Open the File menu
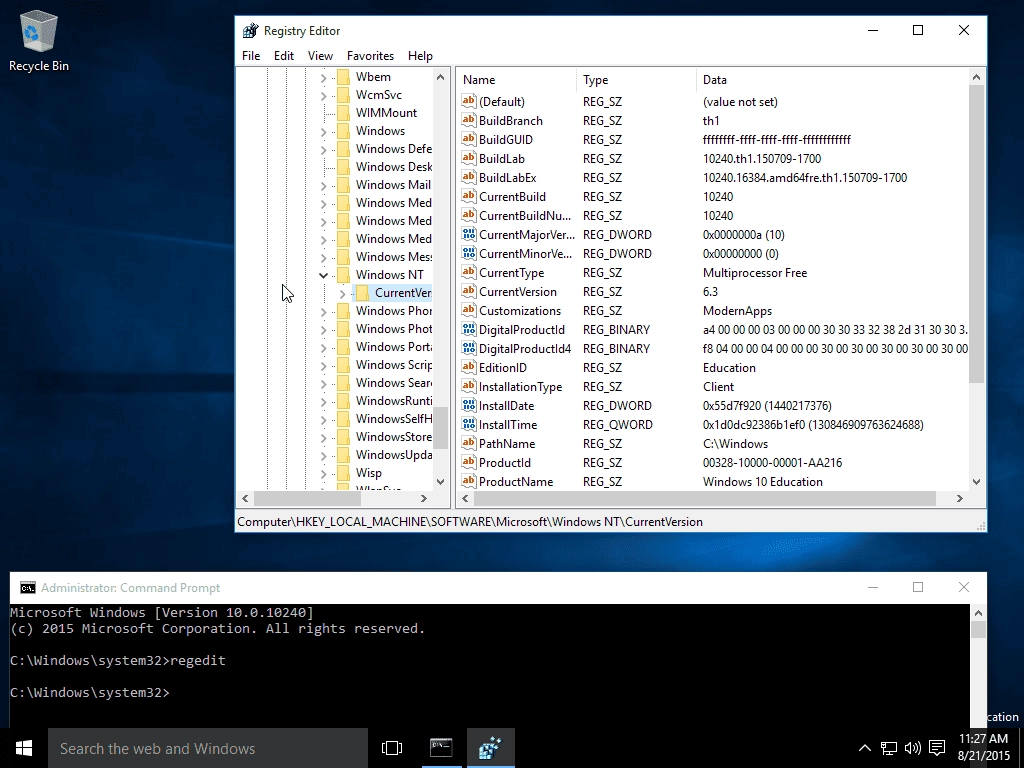Image resolution: width=1024 pixels, height=768 pixels. click(251, 56)
